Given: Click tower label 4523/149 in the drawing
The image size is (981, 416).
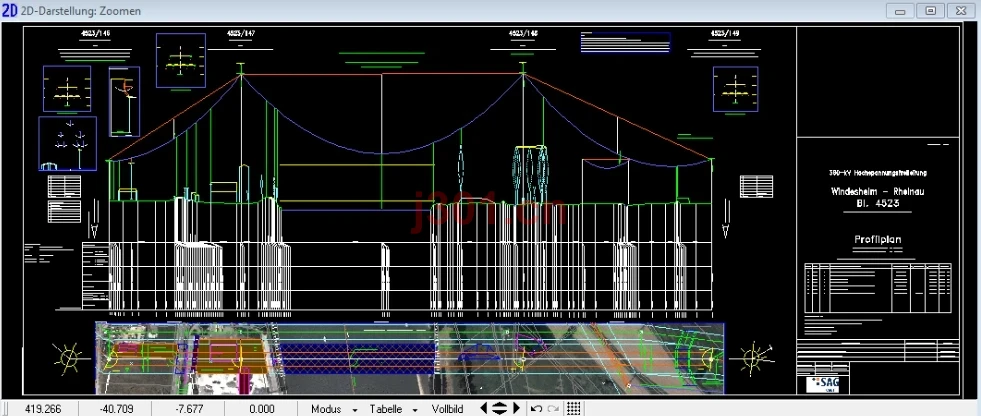Looking at the screenshot, I should pos(724,33).
